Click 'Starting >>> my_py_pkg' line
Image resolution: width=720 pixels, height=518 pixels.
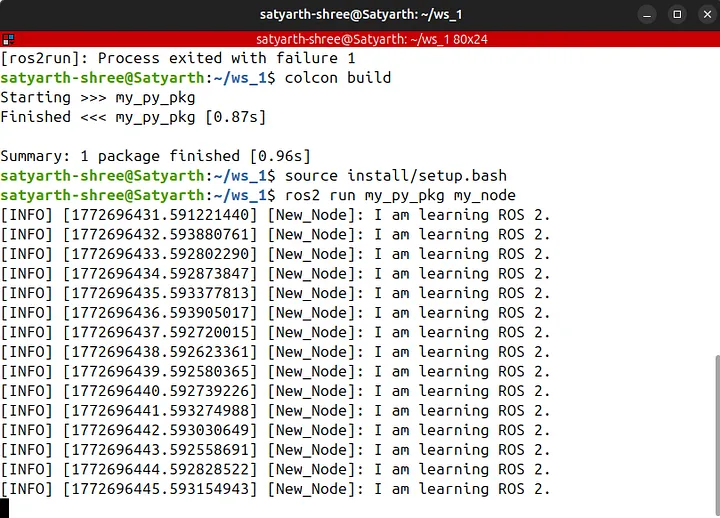tap(98, 98)
